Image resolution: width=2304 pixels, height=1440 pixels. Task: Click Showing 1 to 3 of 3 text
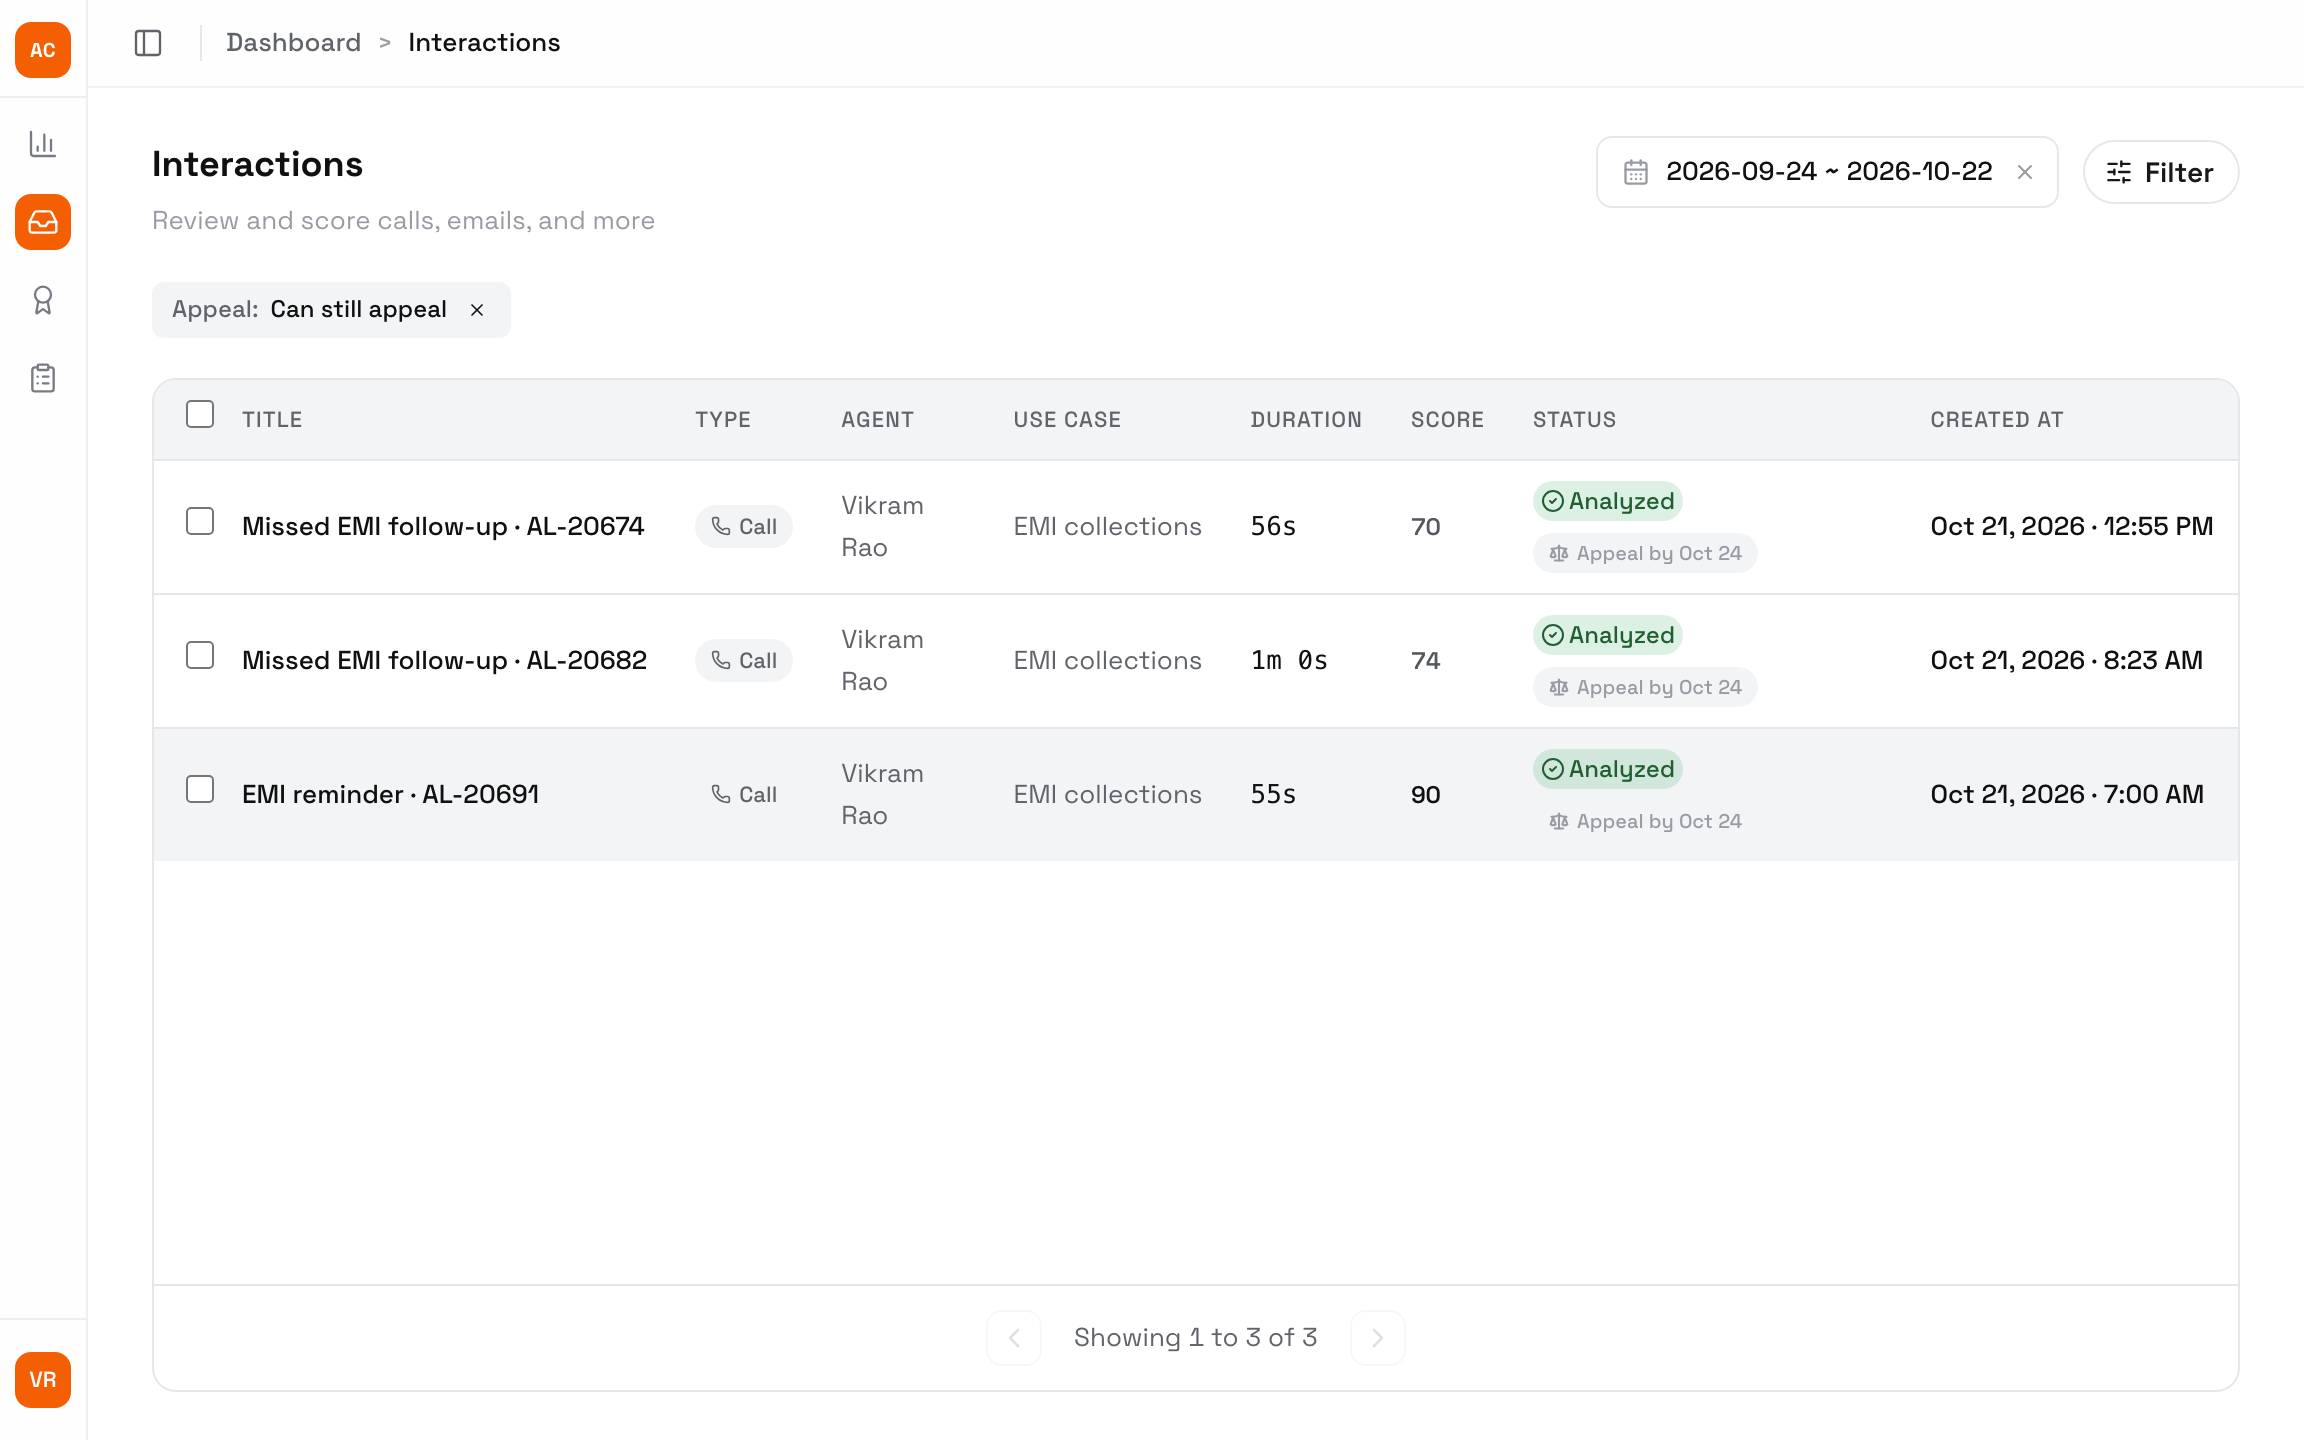click(x=1196, y=1338)
